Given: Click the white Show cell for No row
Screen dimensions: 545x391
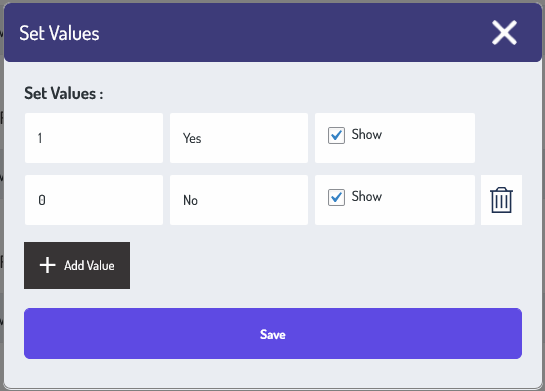Looking at the screenshot, I should tap(395, 200).
